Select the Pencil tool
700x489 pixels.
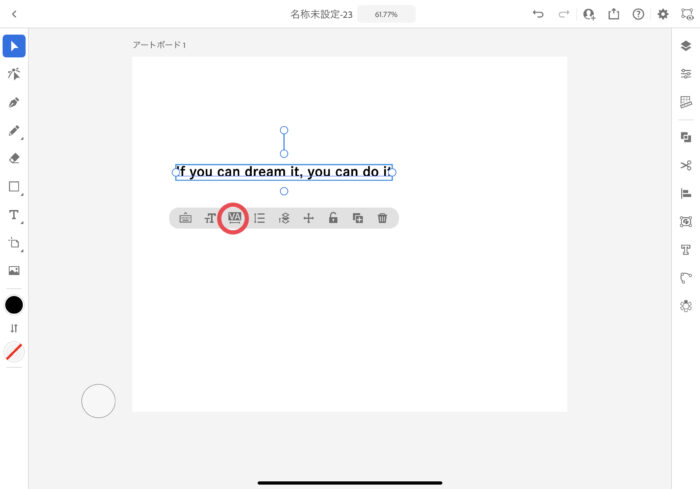click(x=14, y=130)
